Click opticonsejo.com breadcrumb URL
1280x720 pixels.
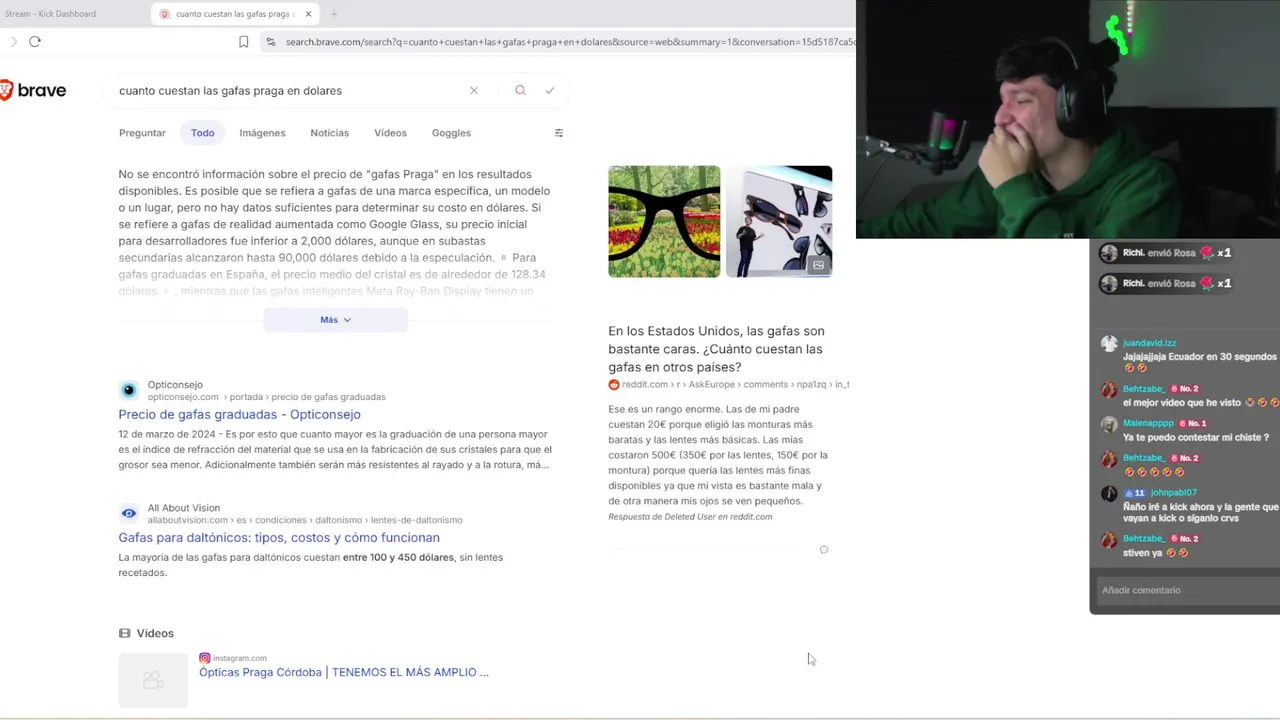click(x=266, y=397)
